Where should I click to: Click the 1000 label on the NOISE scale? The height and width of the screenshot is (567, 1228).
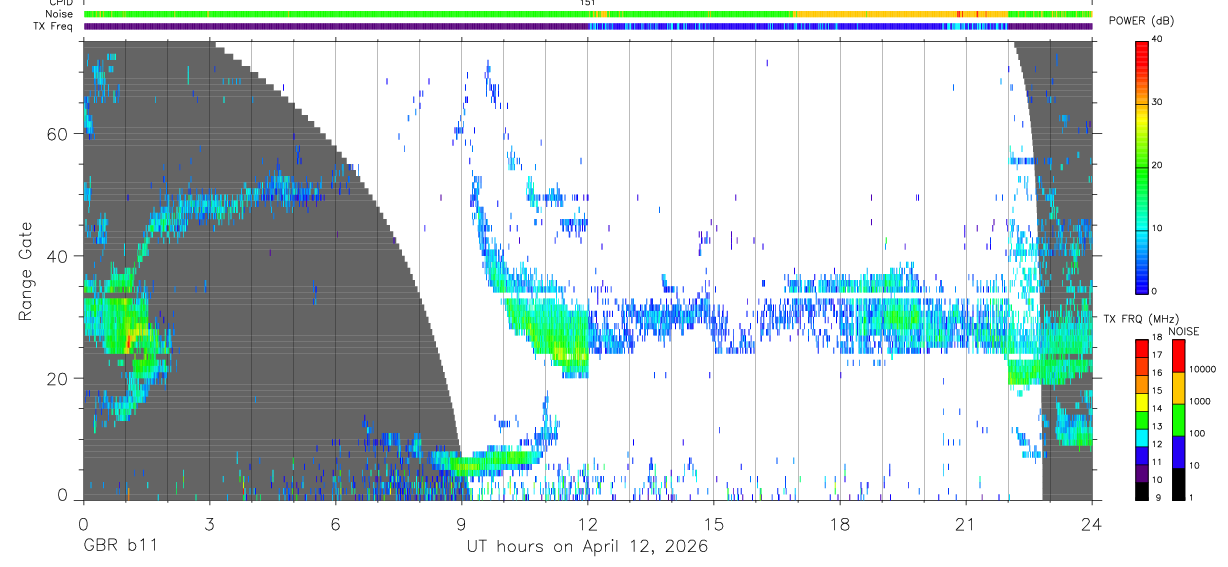point(1198,402)
